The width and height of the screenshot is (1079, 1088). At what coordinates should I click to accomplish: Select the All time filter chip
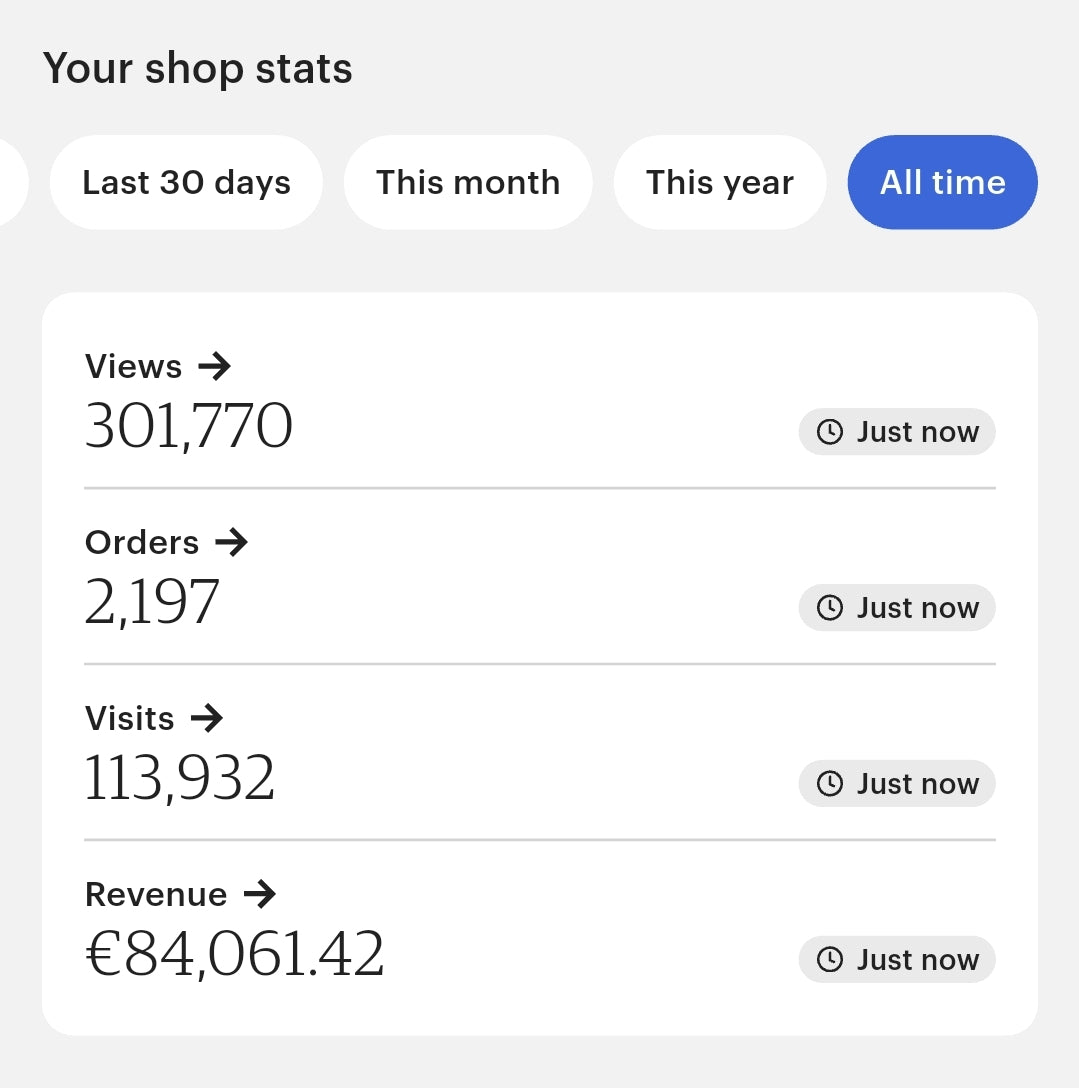(x=942, y=183)
